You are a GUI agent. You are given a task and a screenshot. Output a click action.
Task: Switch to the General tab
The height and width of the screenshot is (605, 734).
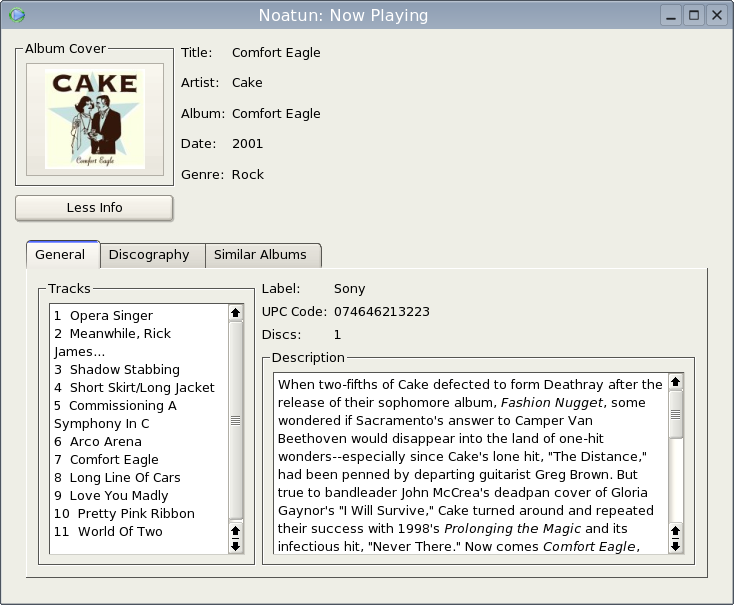(63, 255)
